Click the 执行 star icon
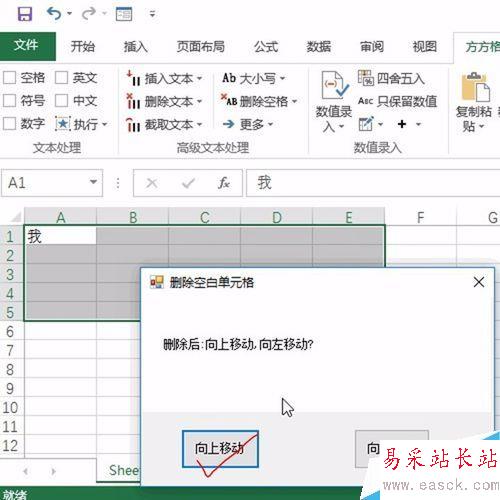Viewport: 500px width, 500px height. [63, 124]
